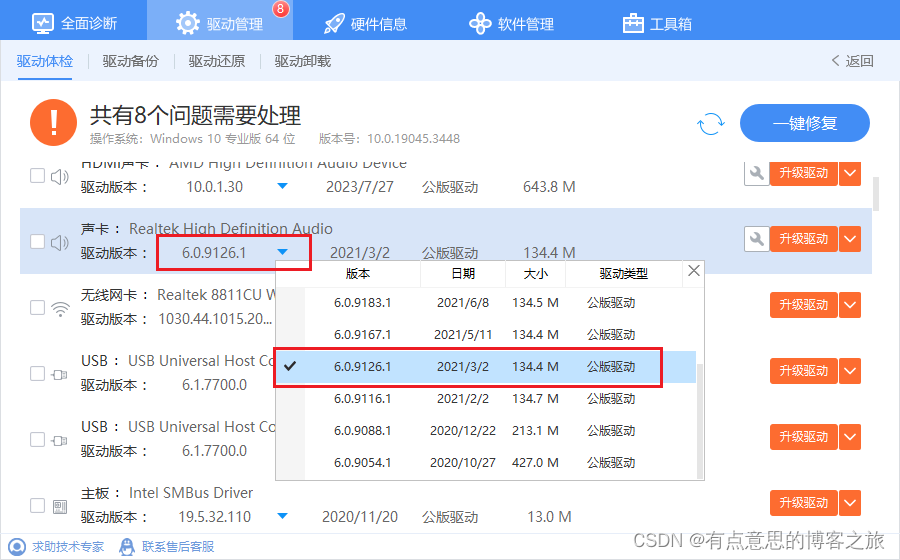Check the Realtek High Definition Audio checkbox
The width and height of the screenshot is (900, 560).
tap(37, 241)
